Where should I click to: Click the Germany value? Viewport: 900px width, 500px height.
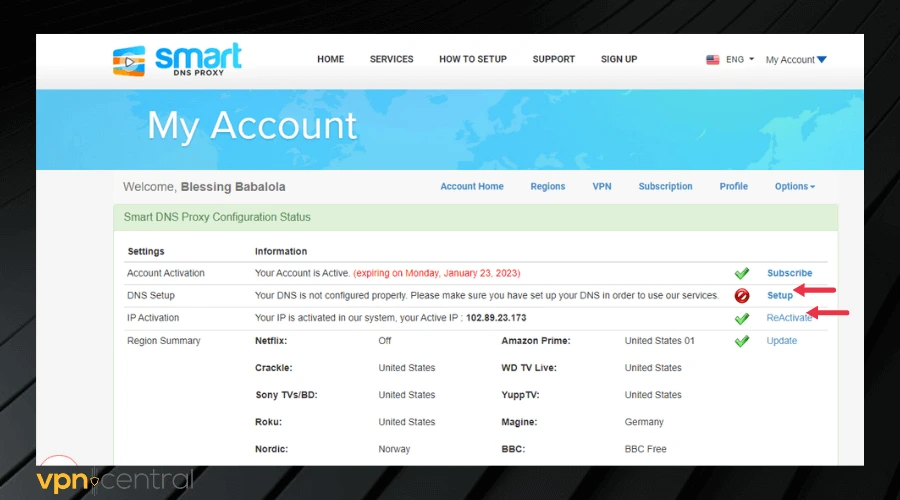coord(644,422)
